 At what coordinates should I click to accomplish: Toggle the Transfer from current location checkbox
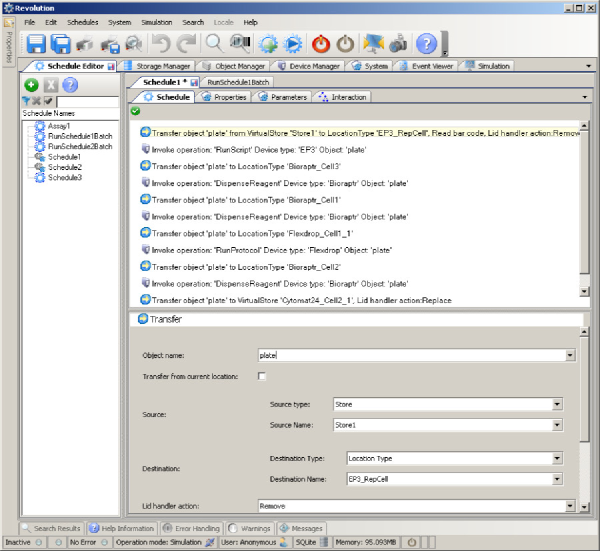click(262, 376)
